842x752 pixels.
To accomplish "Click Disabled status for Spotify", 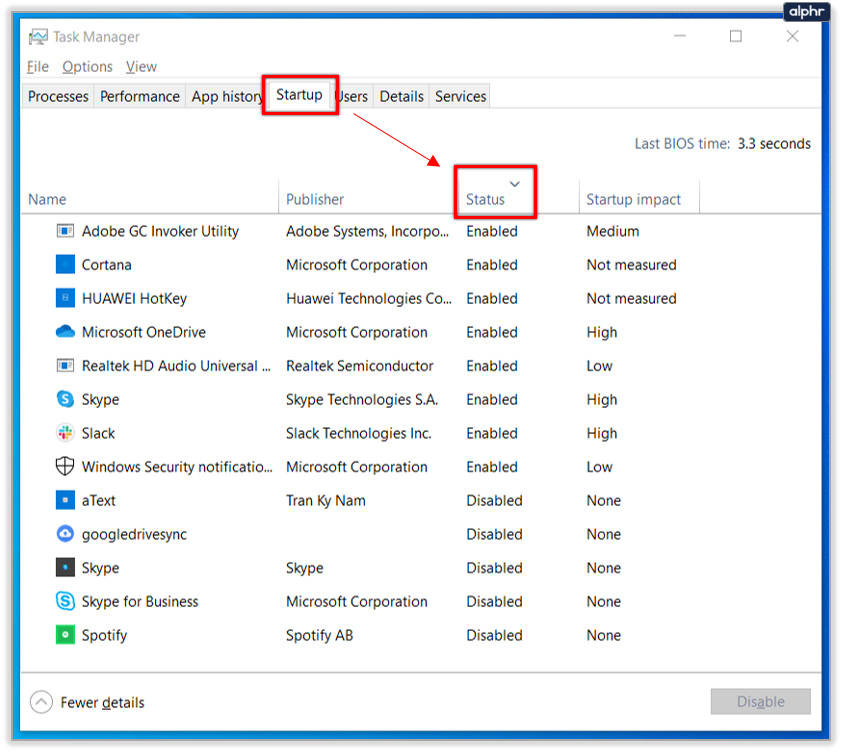I will click(x=494, y=635).
